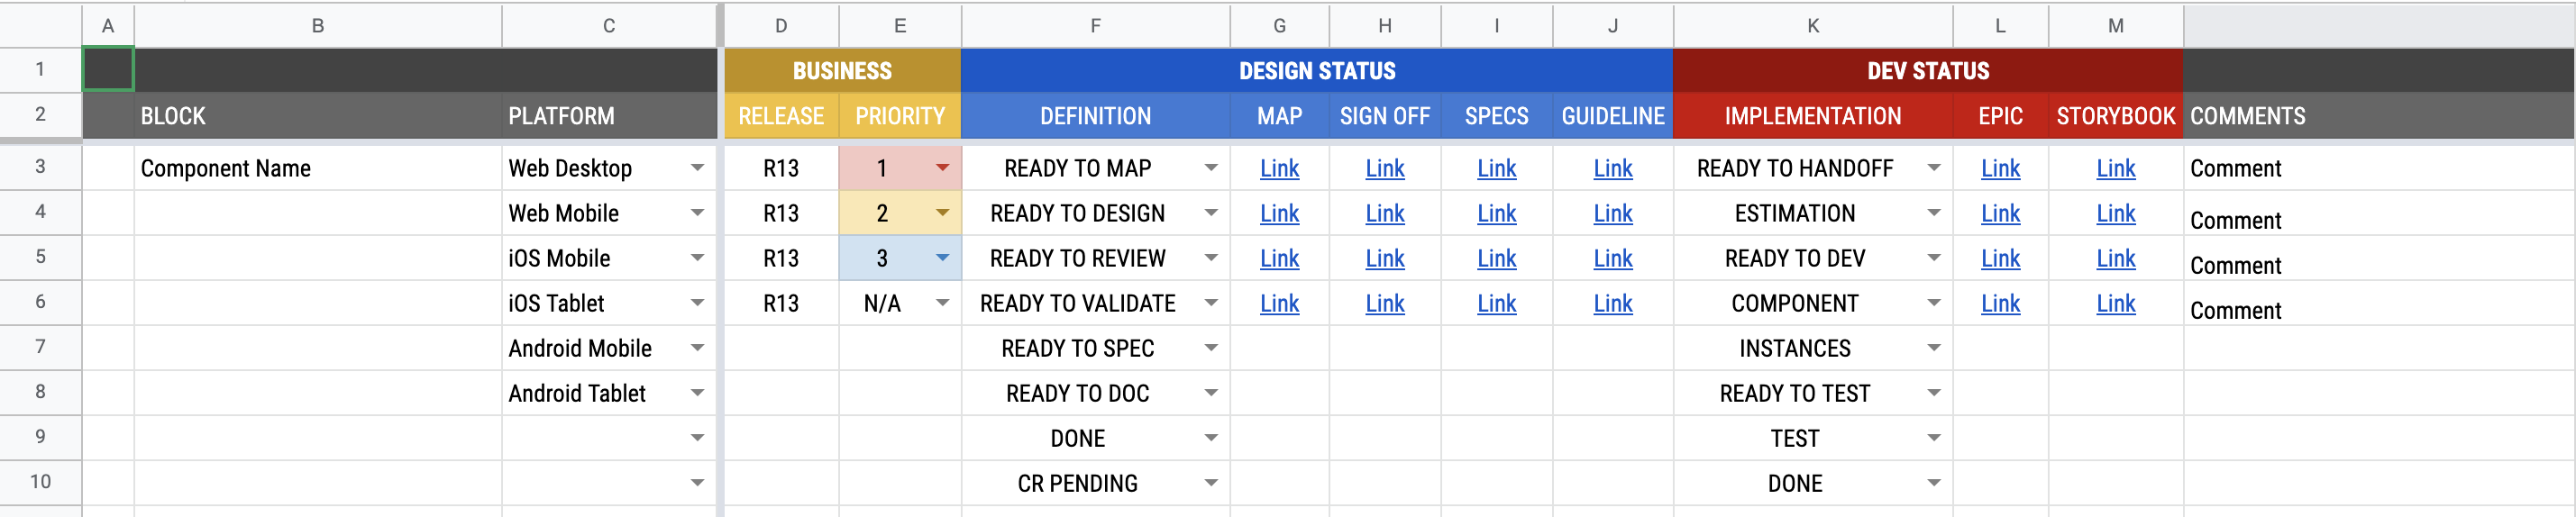The width and height of the screenshot is (2576, 517).
Task: Open the Web Desktop platform dropdown arrow
Action: (x=697, y=168)
